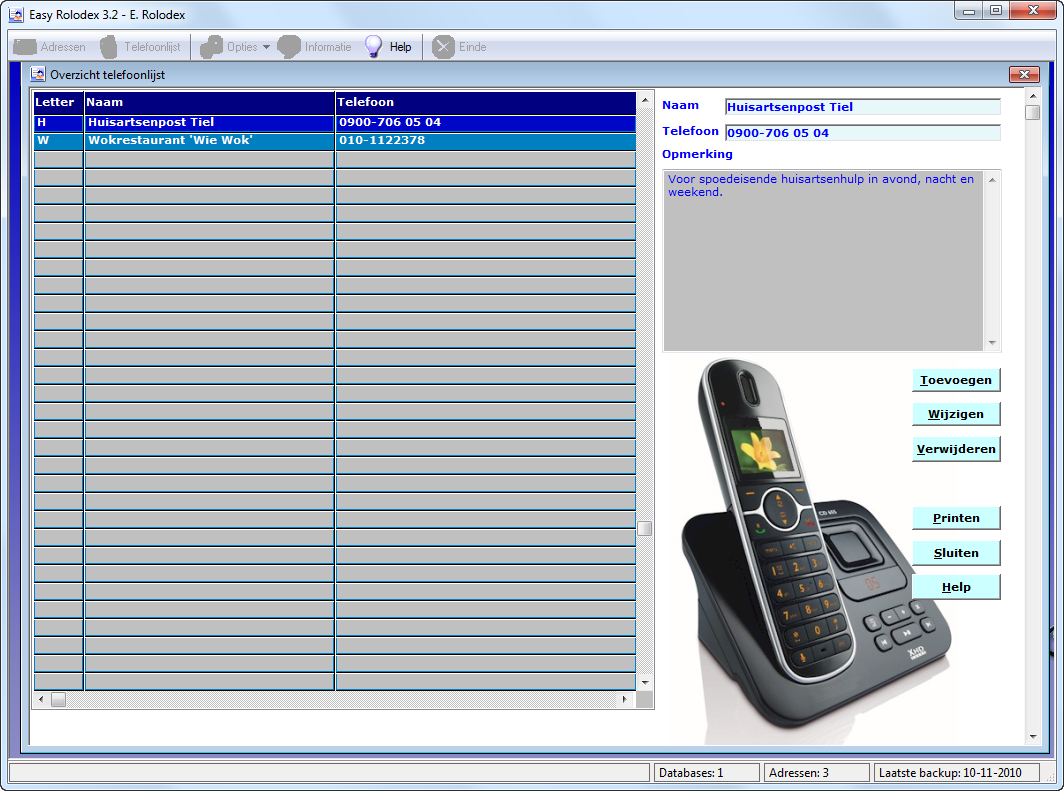Click the Sluiten button
Screen dimensions: 1064x791
tap(955, 552)
